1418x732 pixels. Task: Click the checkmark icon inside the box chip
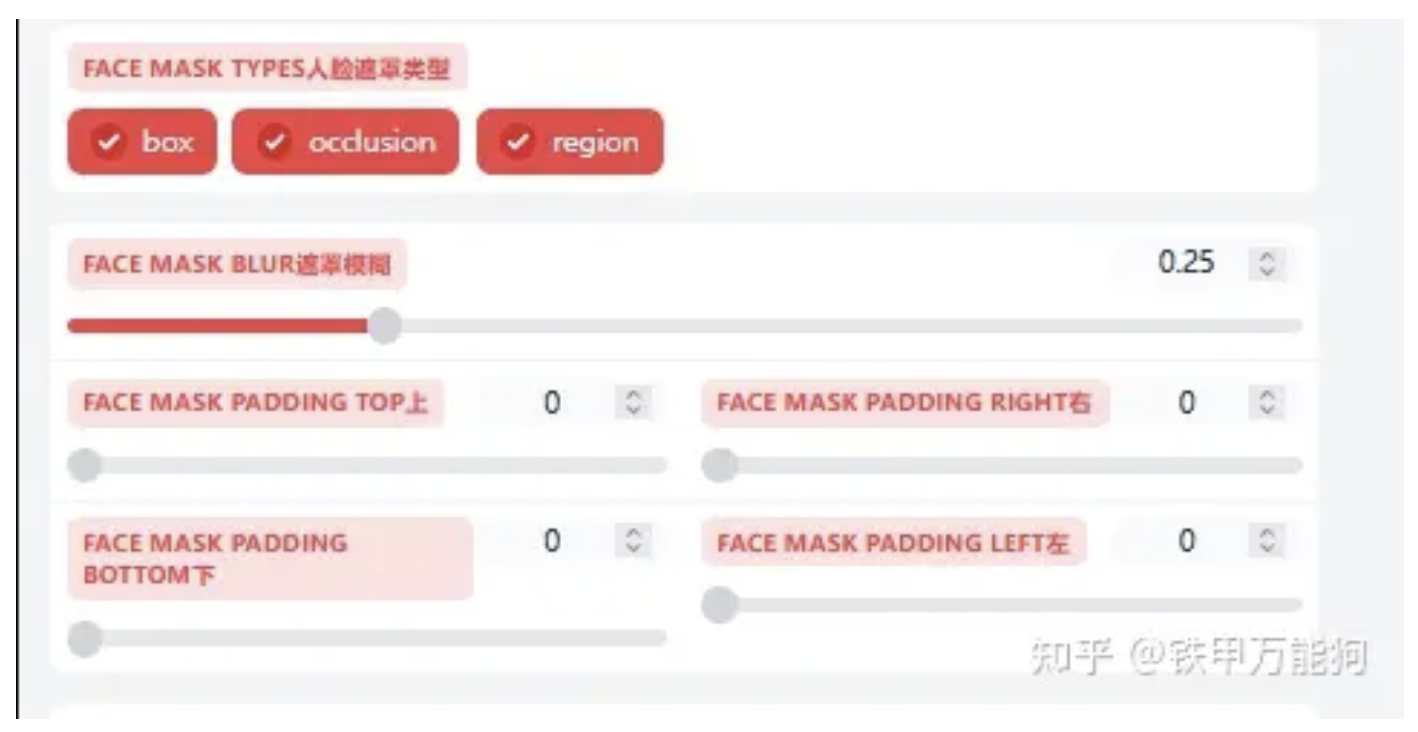pos(110,142)
